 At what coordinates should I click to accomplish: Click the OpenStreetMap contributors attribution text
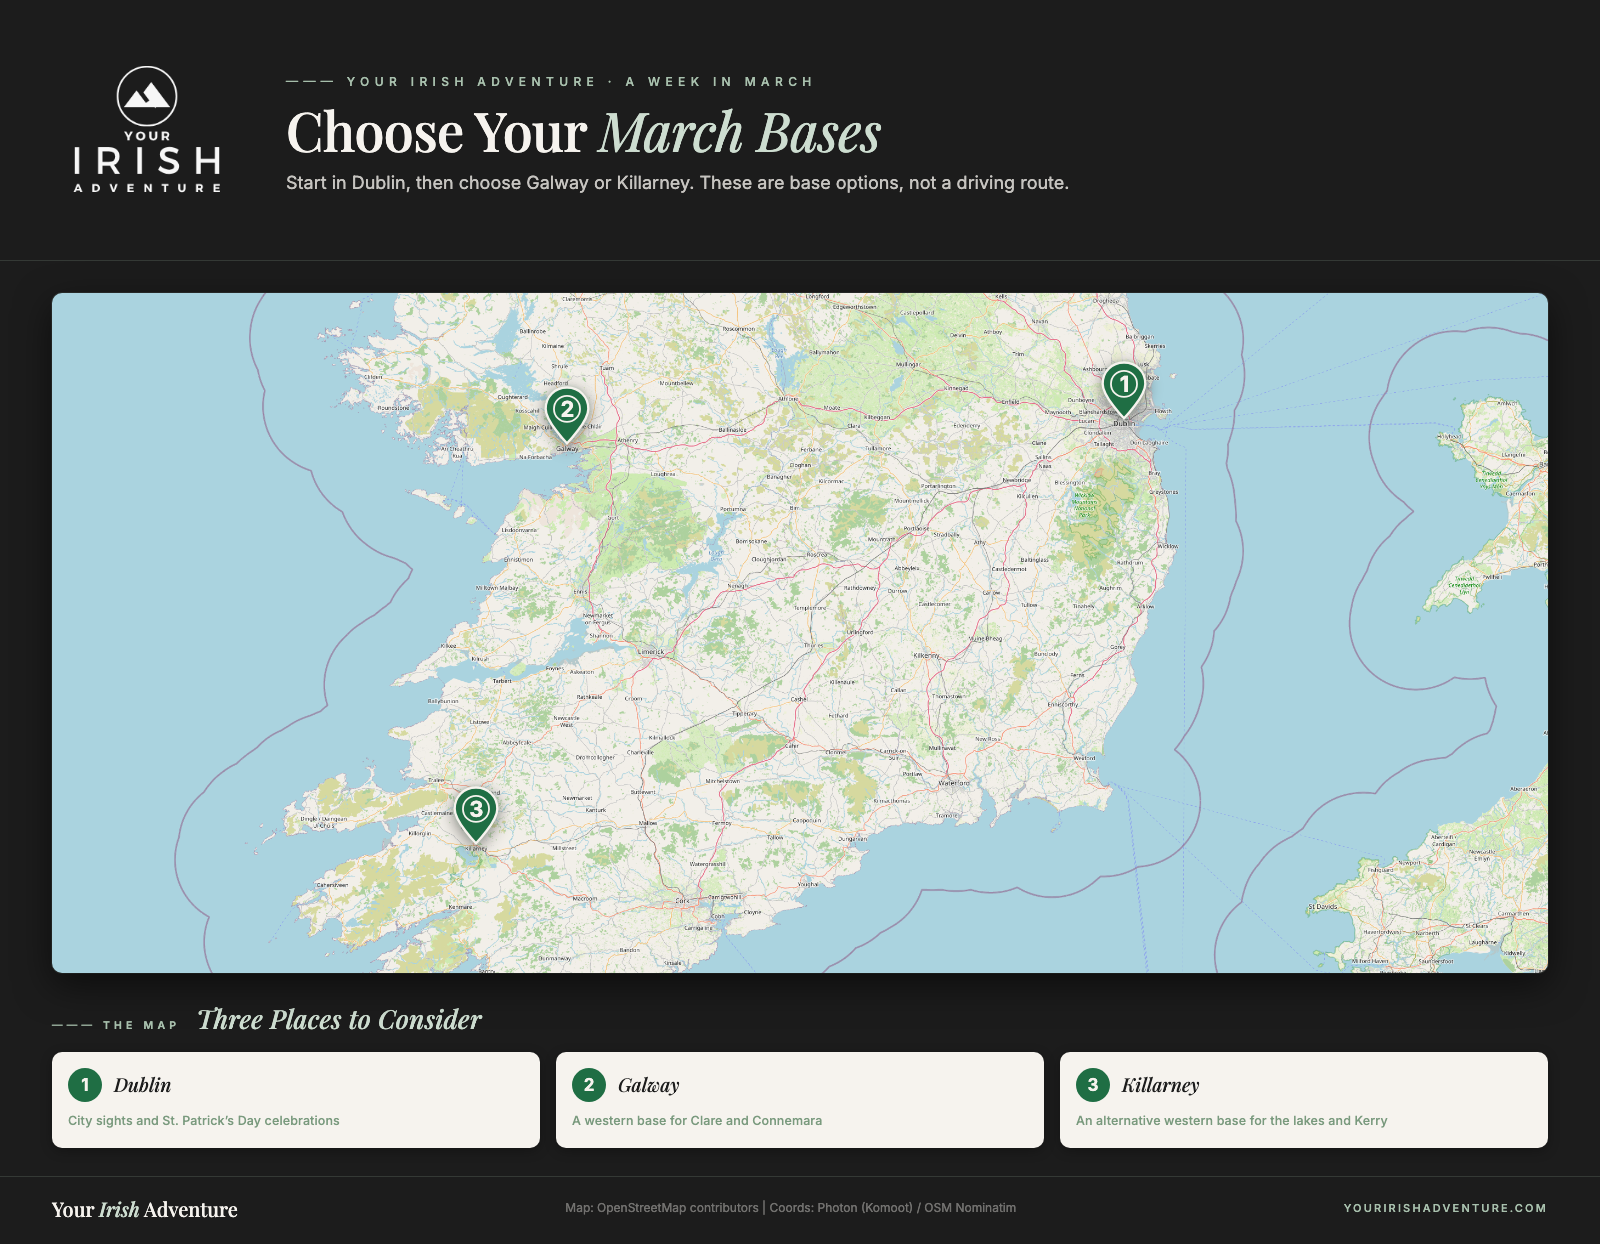(678, 1208)
